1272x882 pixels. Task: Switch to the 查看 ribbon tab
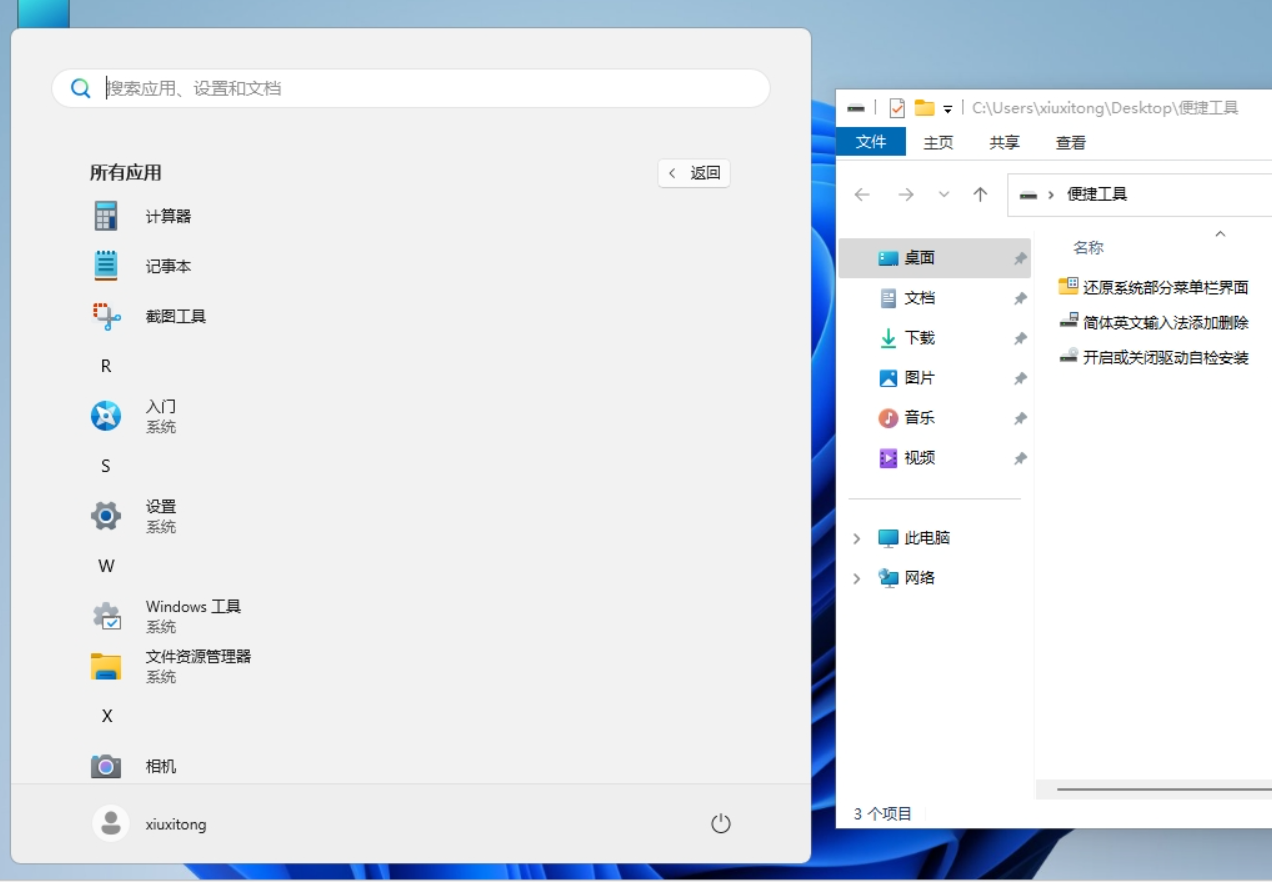coord(1070,143)
